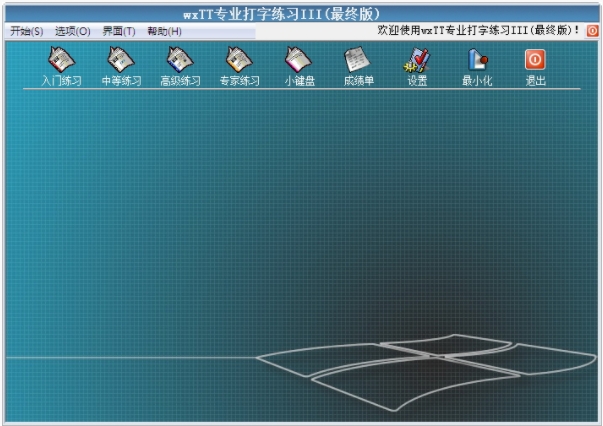Open the 入门练习 beginner practice icon
The width and height of the screenshot is (603, 426).
(62, 66)
